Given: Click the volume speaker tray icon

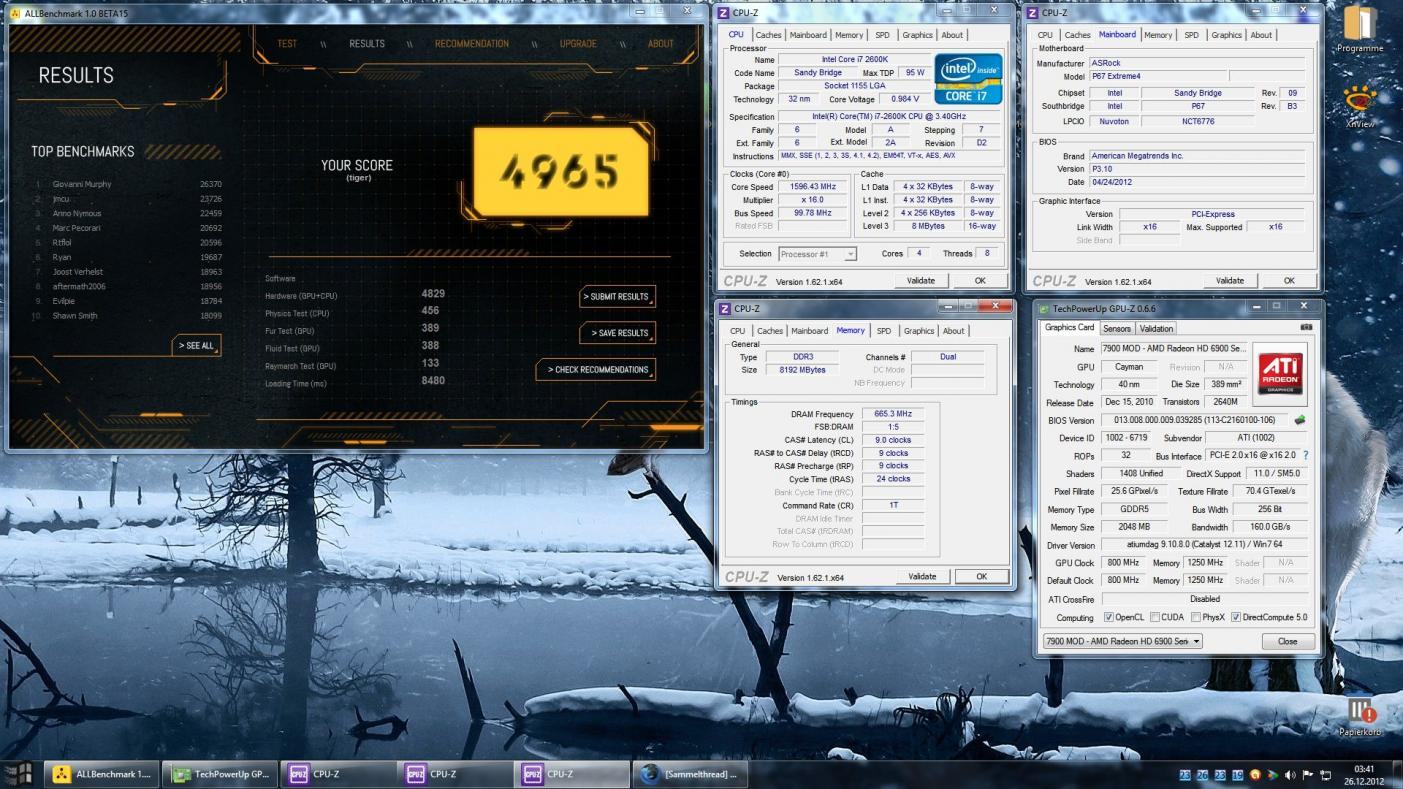Looking at the screenshot, I should coord(1290,775).
